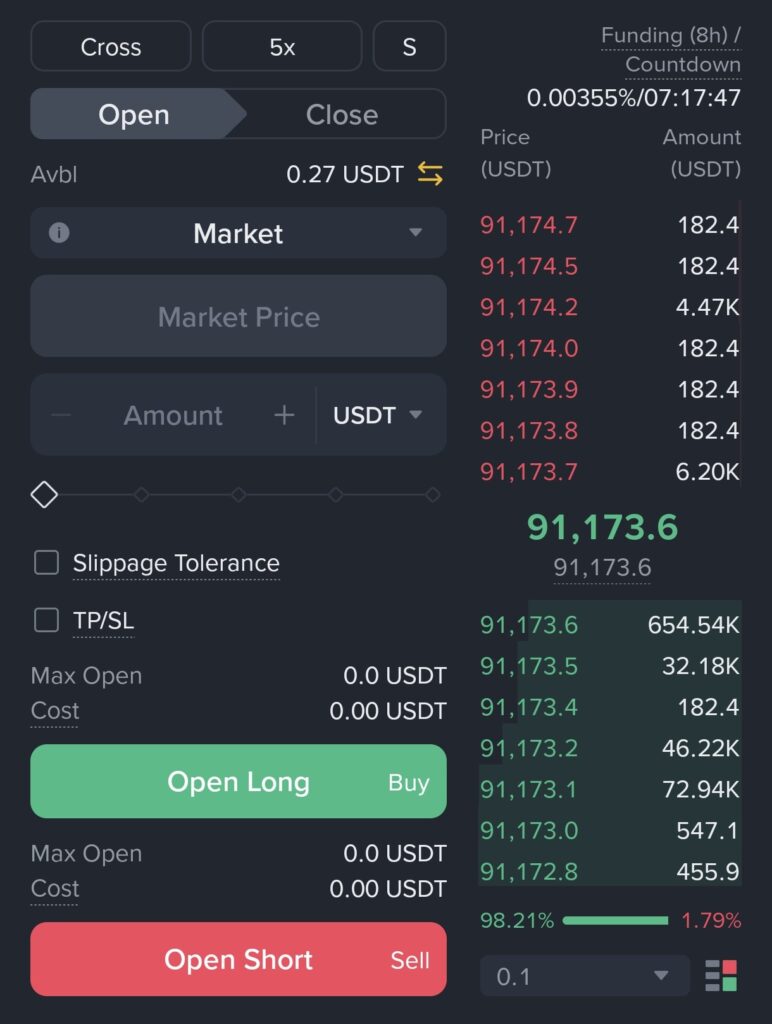Viewport: 772px width, 1024px height.
Task: Open the Market order type dropdown
Action: tap(238, 233)
